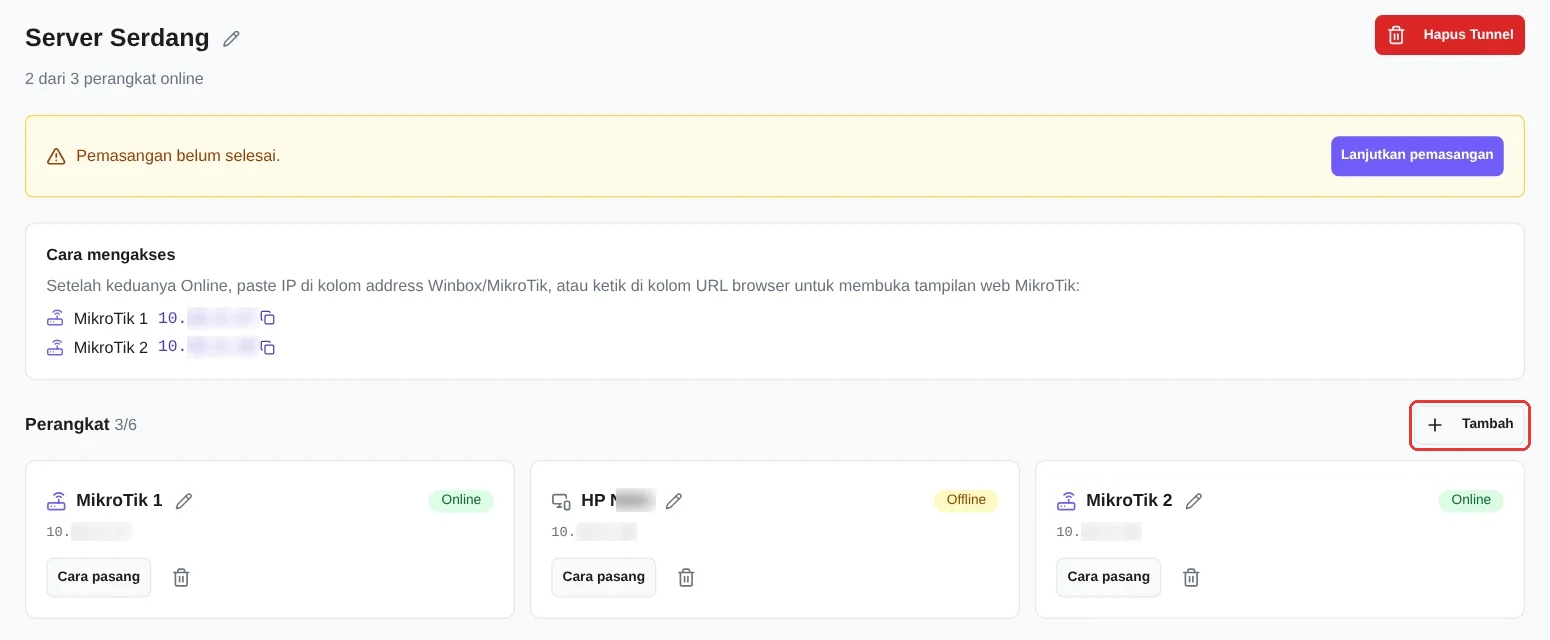This screenshot has width=1550, height=640.
Task: Copy the MikroTik 2 IP address
Action: (x=267, y=348)
